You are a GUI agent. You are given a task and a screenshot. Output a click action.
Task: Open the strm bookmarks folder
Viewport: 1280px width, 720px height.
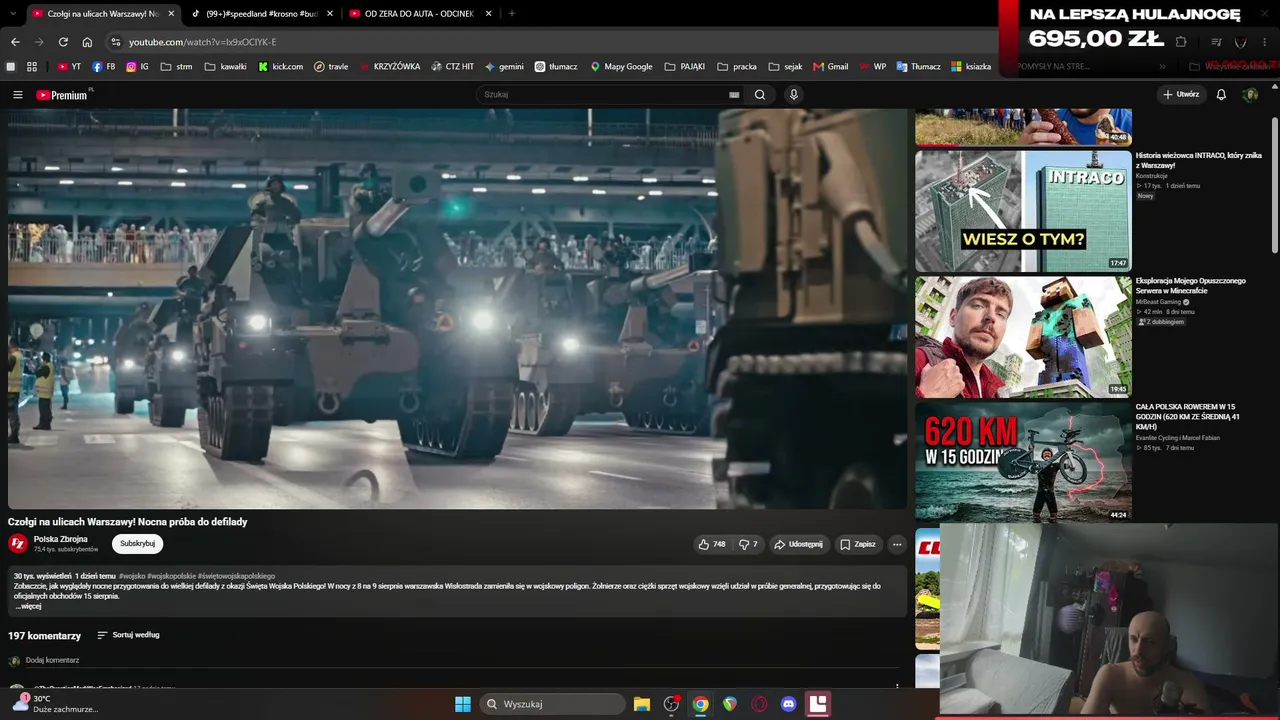(175, 67)
